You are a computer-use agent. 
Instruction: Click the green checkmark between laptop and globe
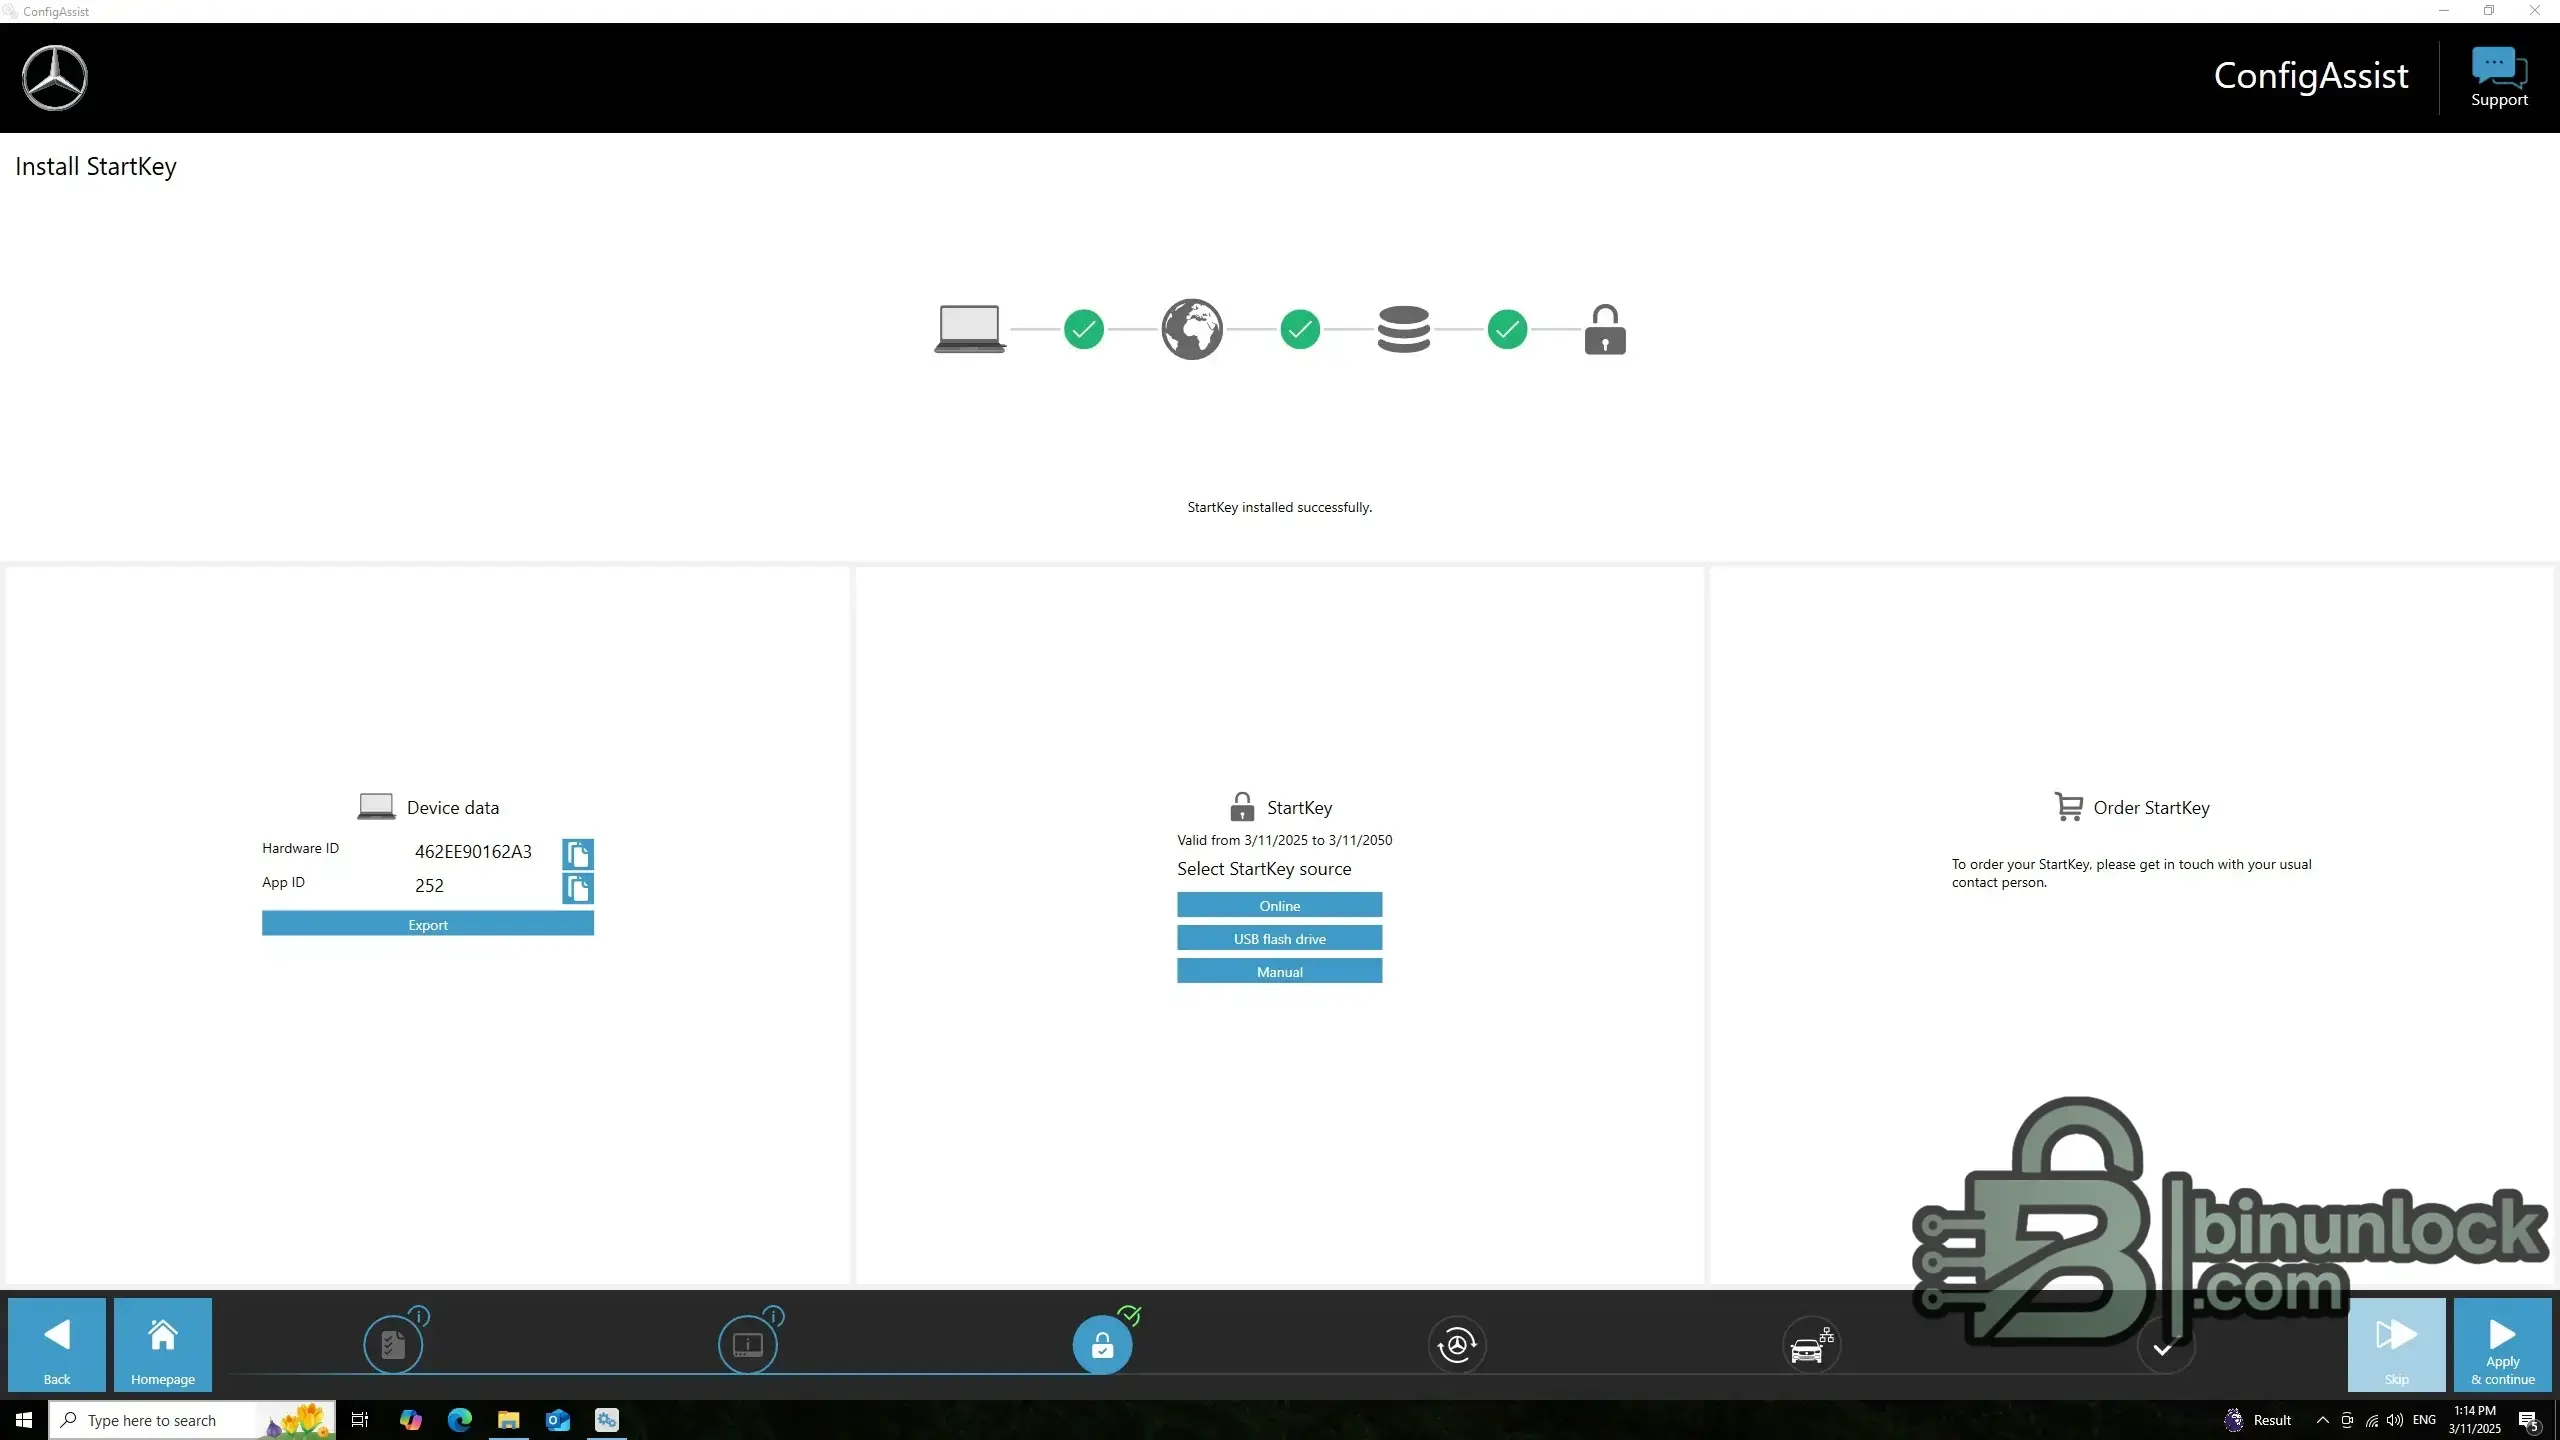tap(1084, 329)
